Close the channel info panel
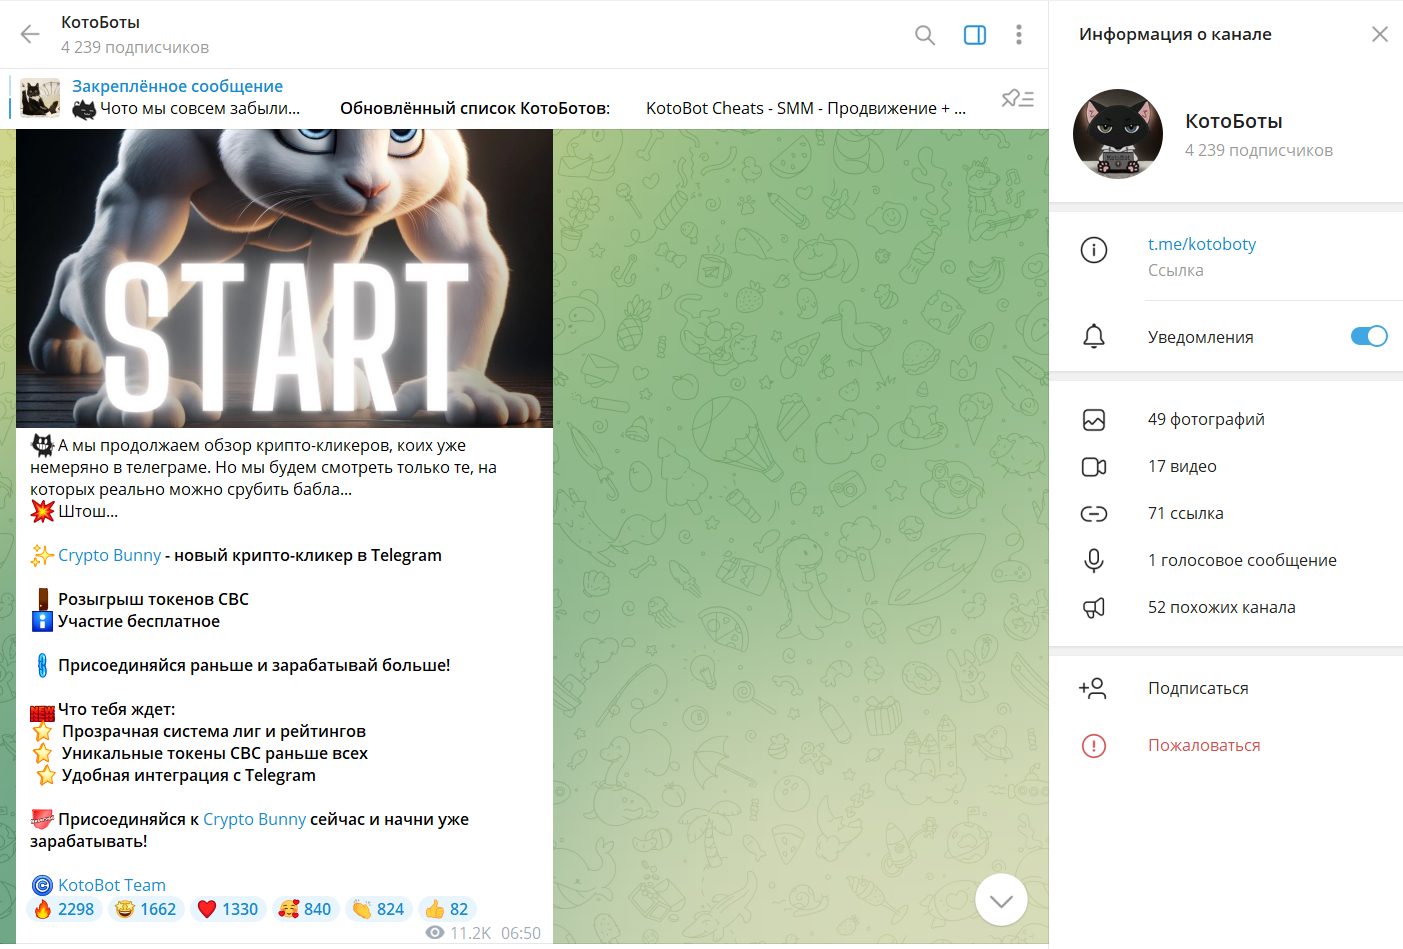The height and width of the screenshot is (949, 1403). coord(1379,34)
